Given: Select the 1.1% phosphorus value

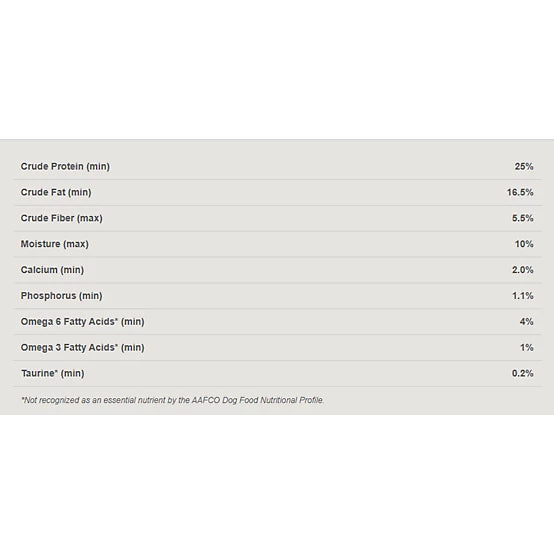Looking at the screenshot, I should [523, 296].
